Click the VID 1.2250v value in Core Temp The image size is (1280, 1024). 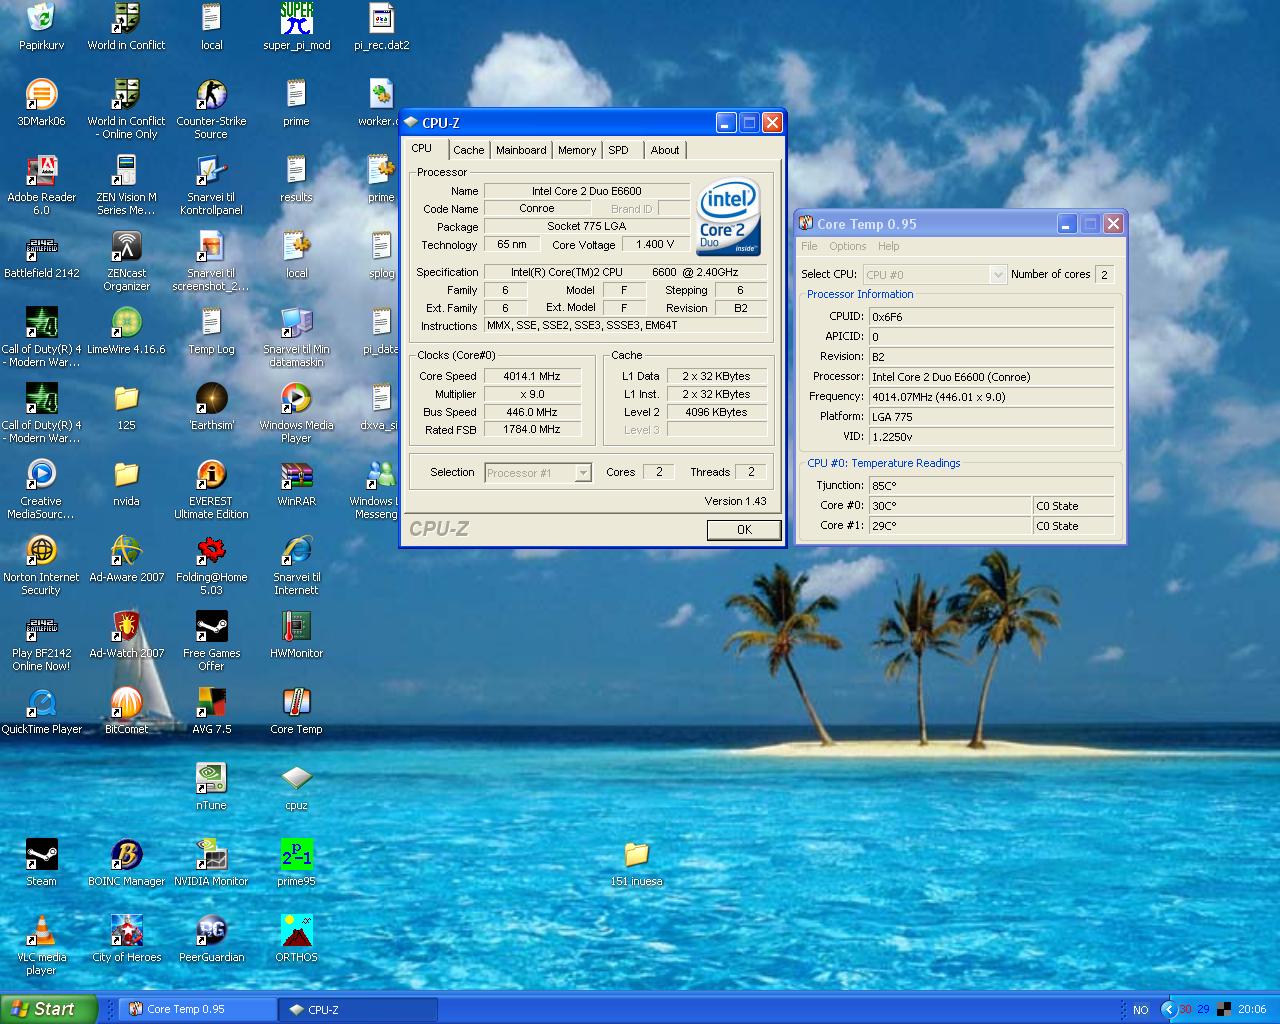[x=991, y=436]
